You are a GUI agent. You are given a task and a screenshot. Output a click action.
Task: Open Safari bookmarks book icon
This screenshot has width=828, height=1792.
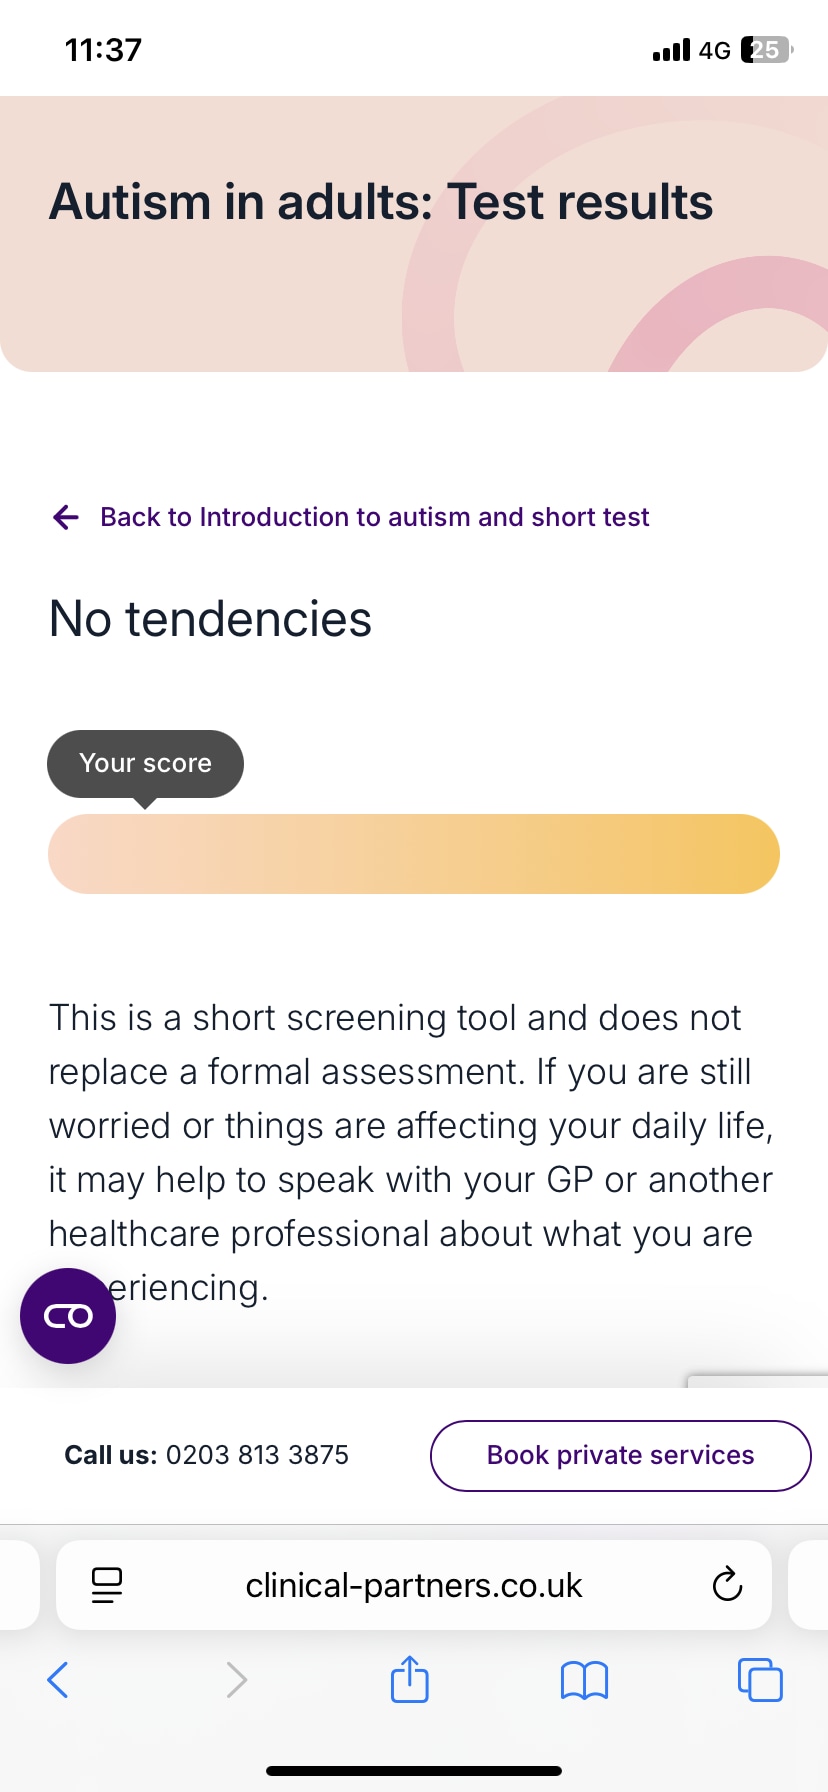click(584, 1680)
